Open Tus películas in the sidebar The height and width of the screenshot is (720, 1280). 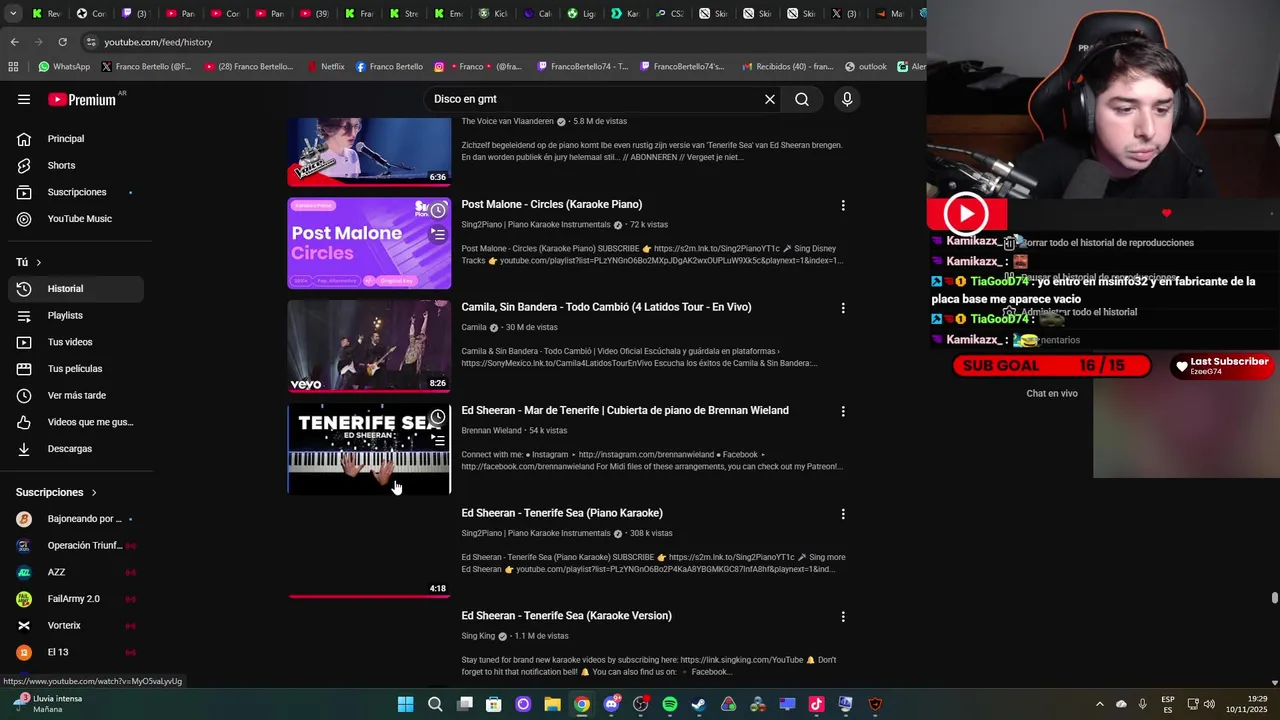tap(76, 369)
